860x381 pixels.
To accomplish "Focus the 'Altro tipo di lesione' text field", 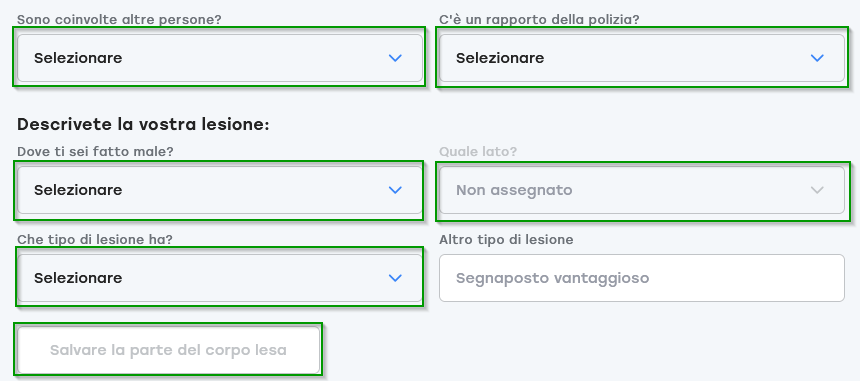I will (x=642, y=278).
